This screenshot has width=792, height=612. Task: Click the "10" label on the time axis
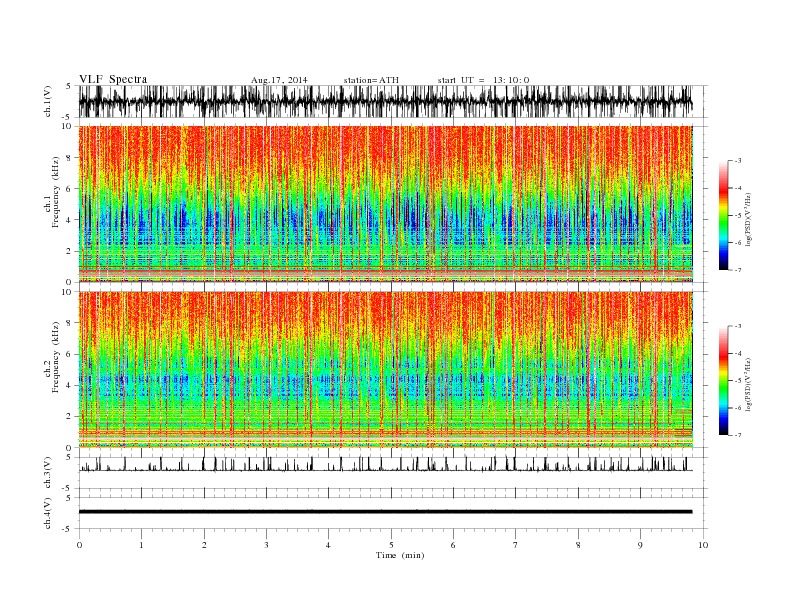[x=703, y=545]
